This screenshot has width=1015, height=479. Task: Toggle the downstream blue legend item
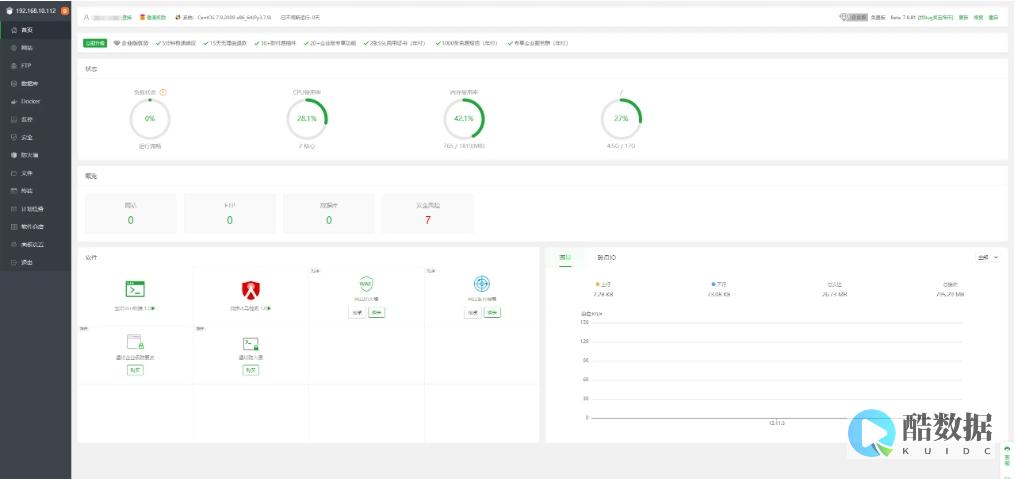[719, 284]
